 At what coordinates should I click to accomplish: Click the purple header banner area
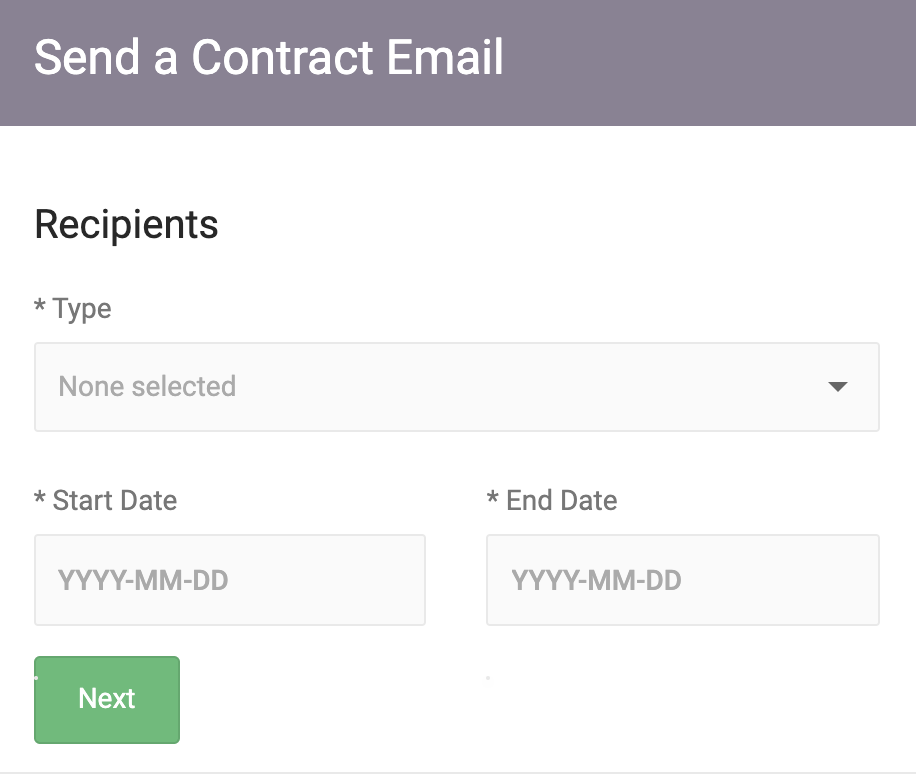(700, 62)
